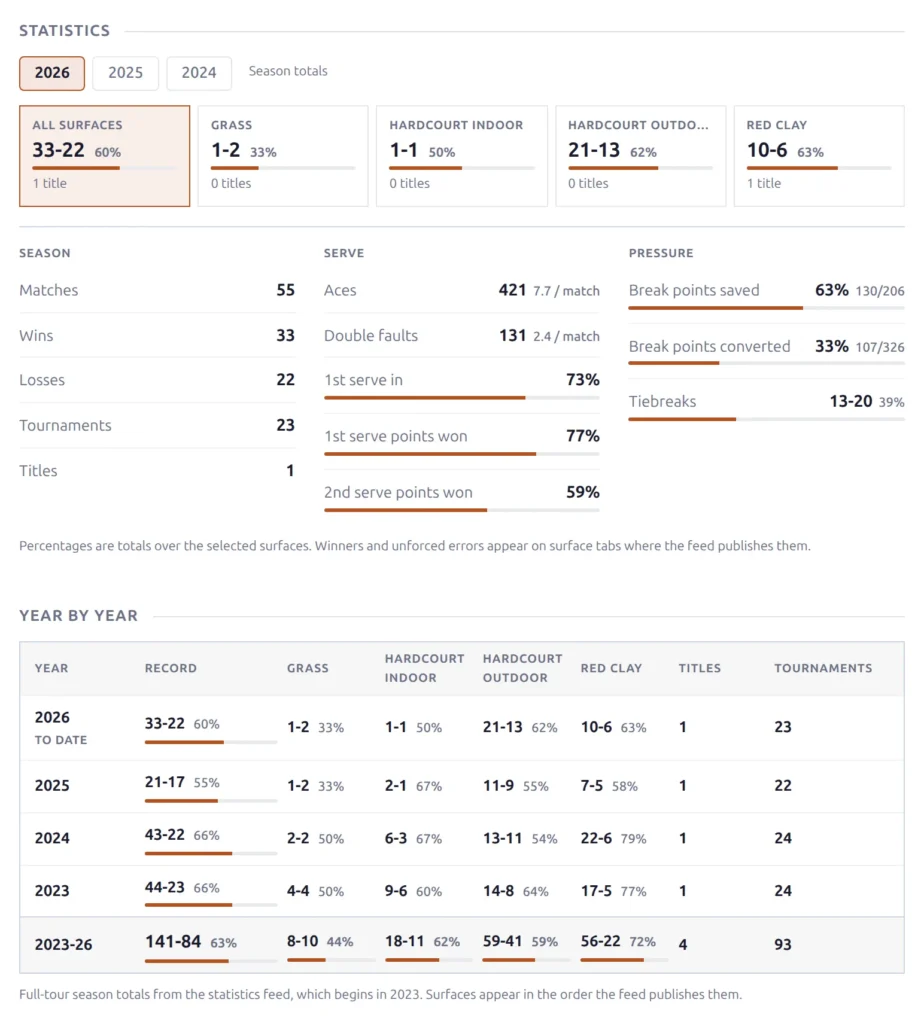Click the TITLES column header
The image size is (924, 1024).
699,668
